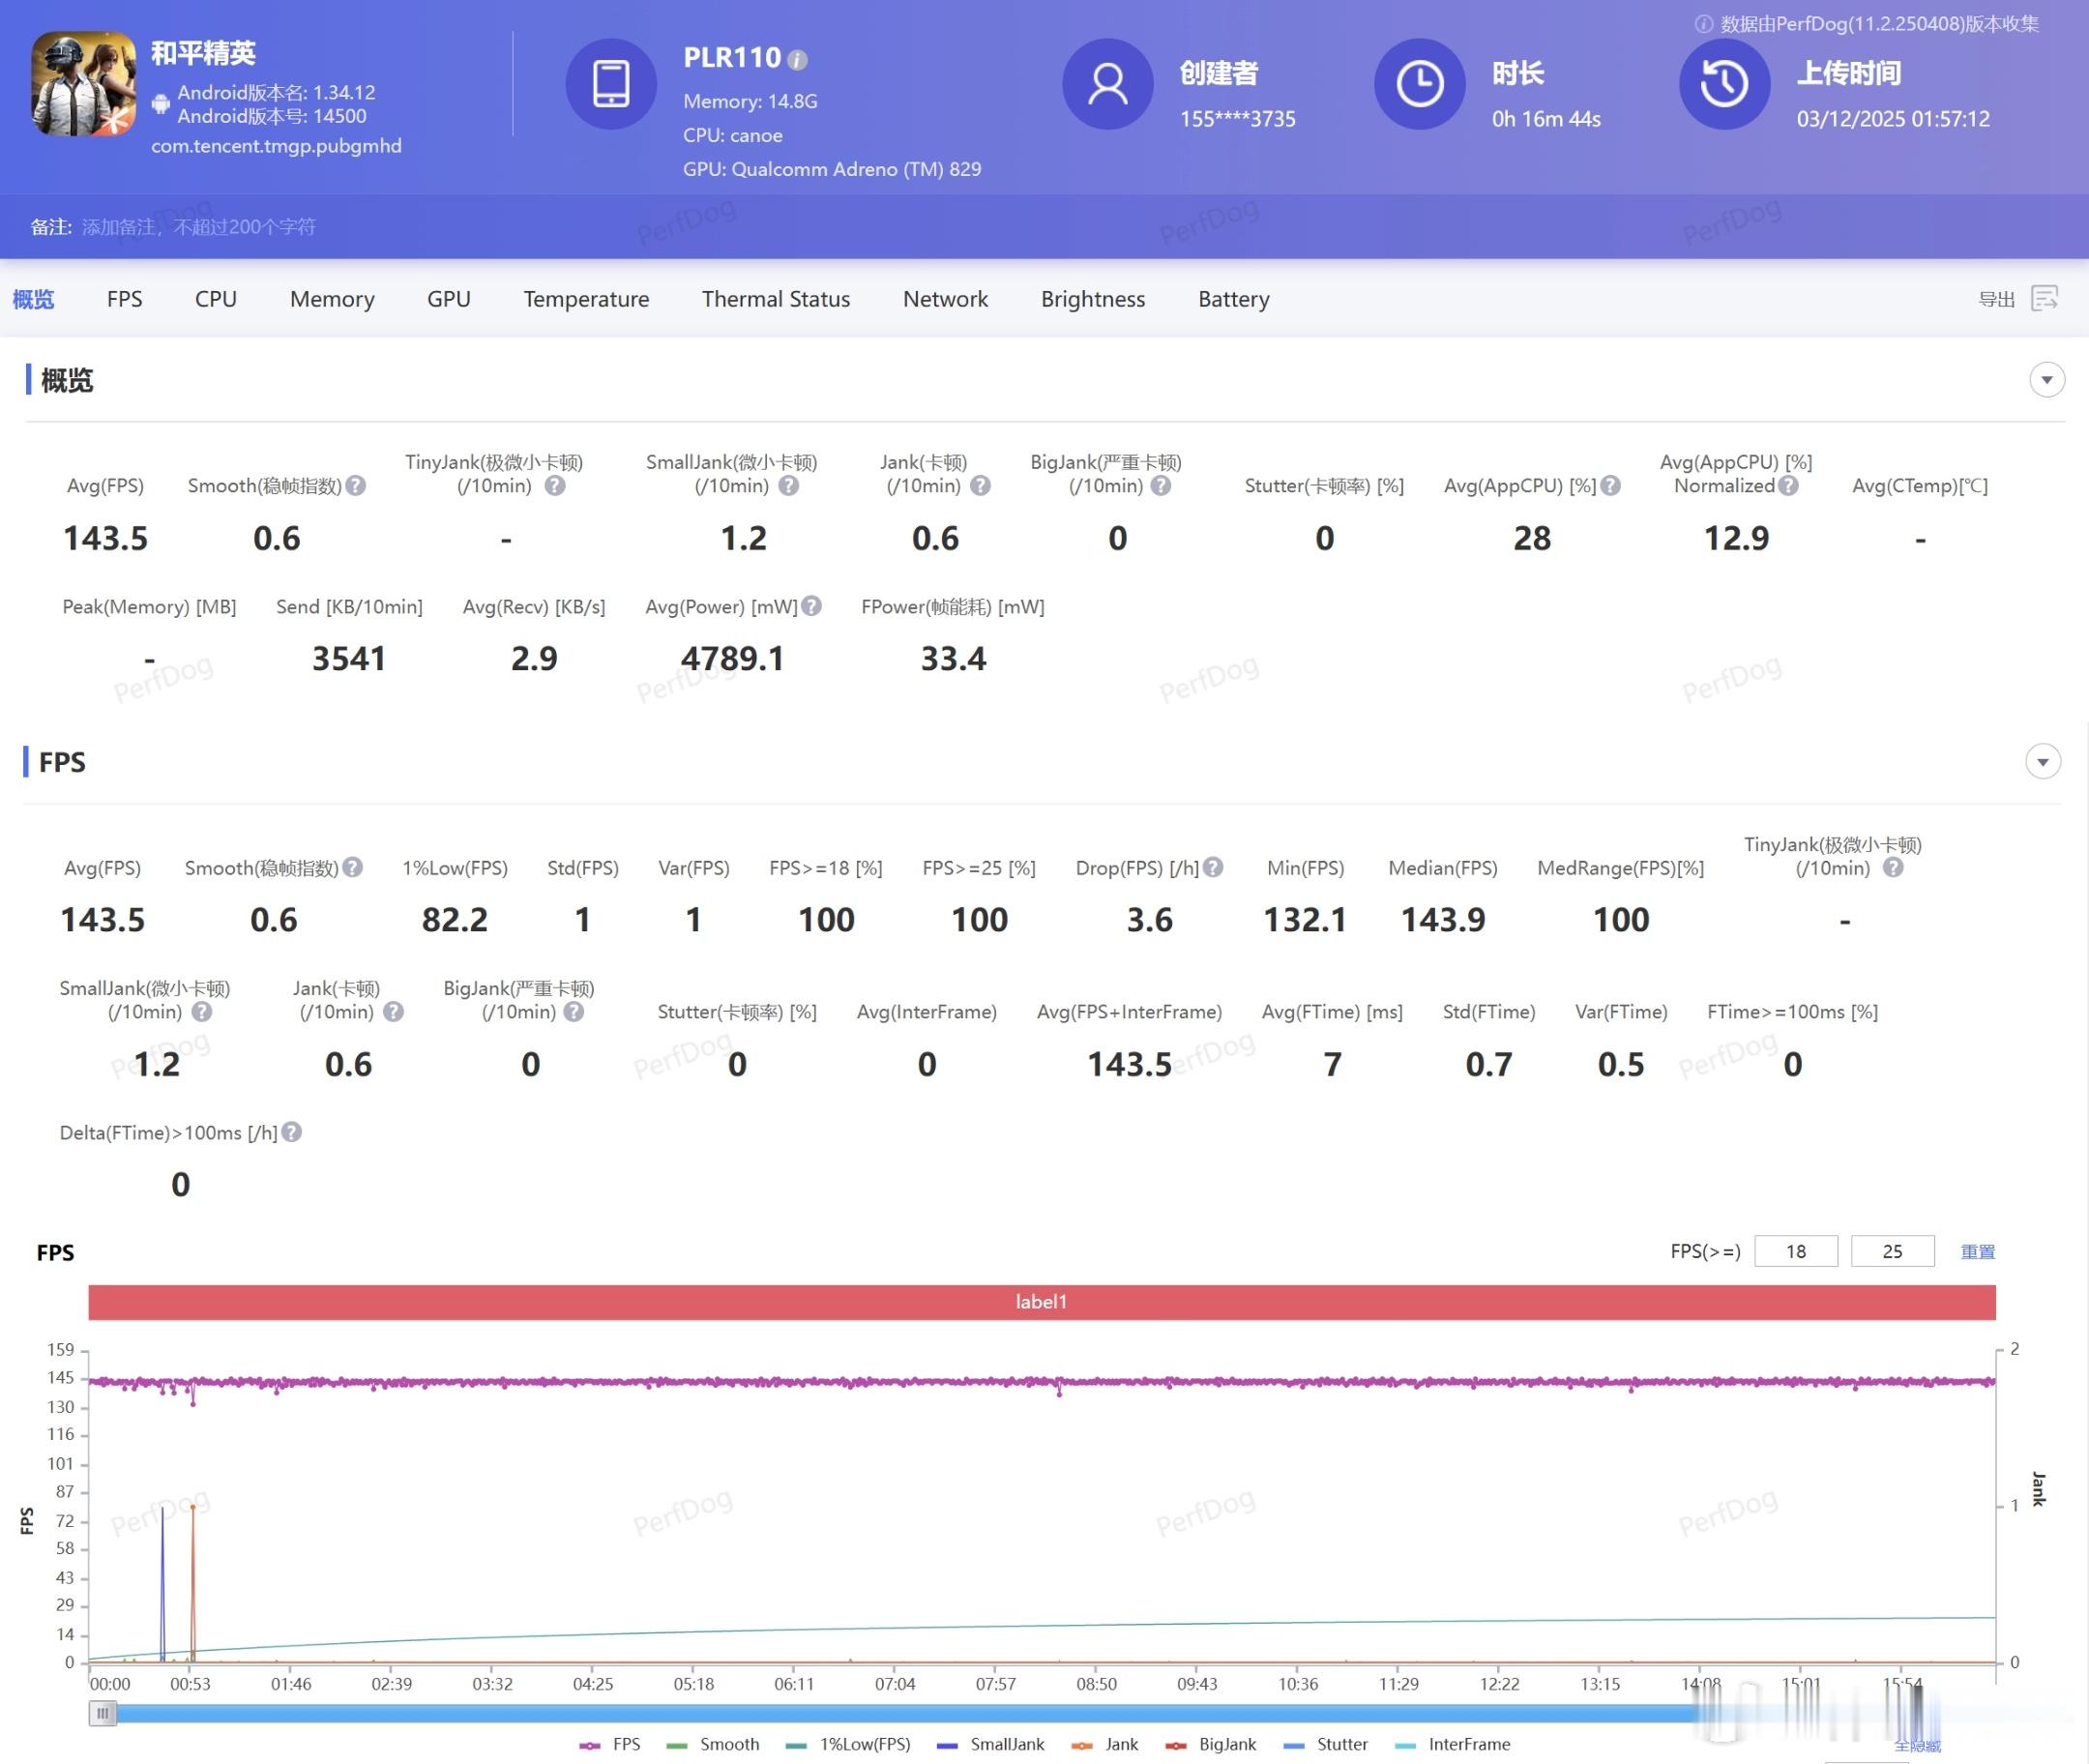Click the 重置 reset link
This screenshot has height=1764, width=2089.
pos(1977,1251)
